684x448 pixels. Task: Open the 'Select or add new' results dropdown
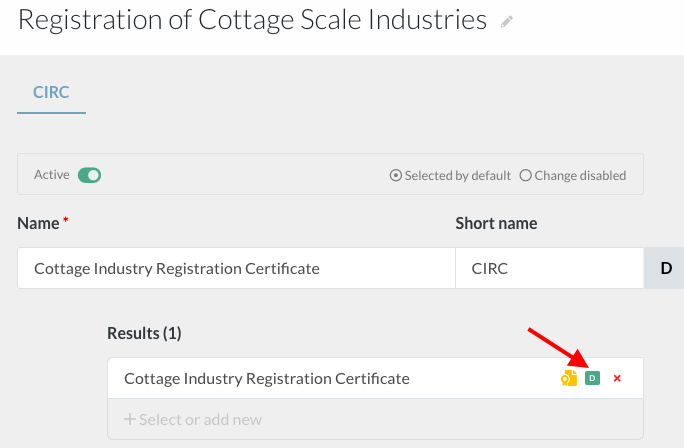click(375, 419)
